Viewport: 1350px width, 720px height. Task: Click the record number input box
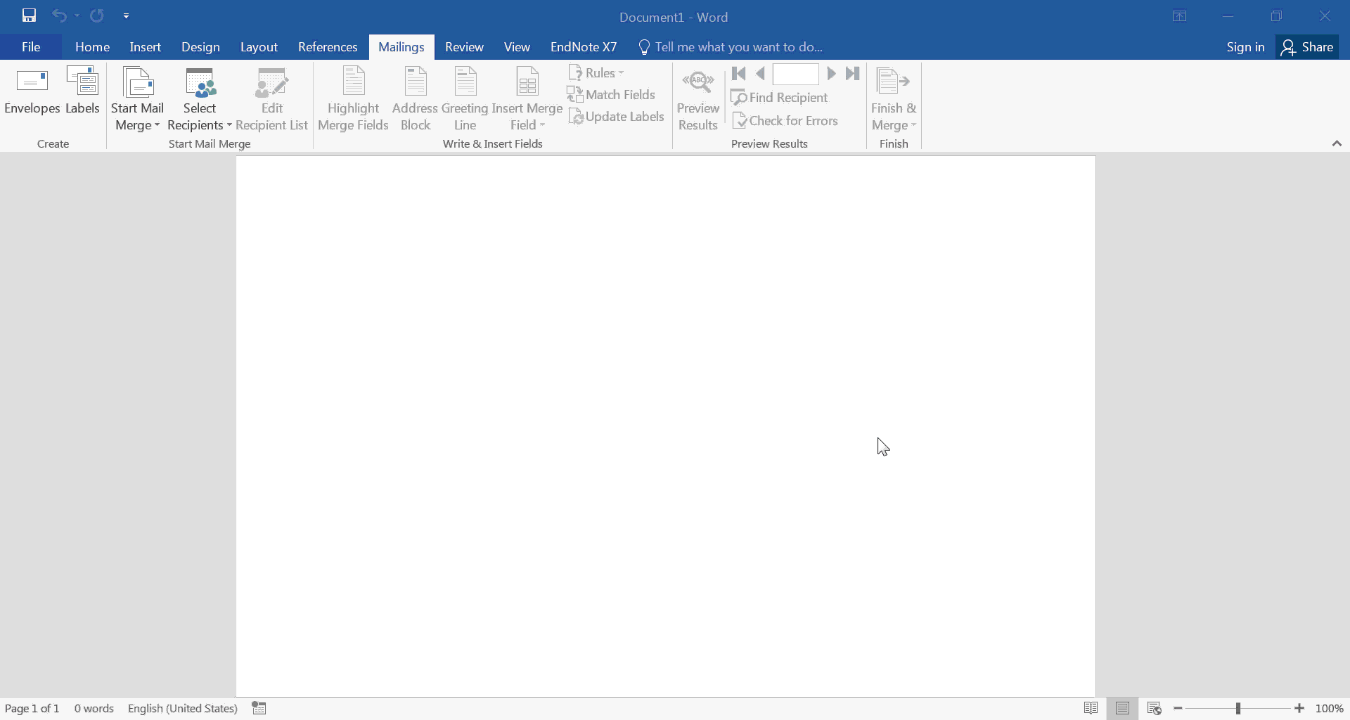(x=796, y=73)
